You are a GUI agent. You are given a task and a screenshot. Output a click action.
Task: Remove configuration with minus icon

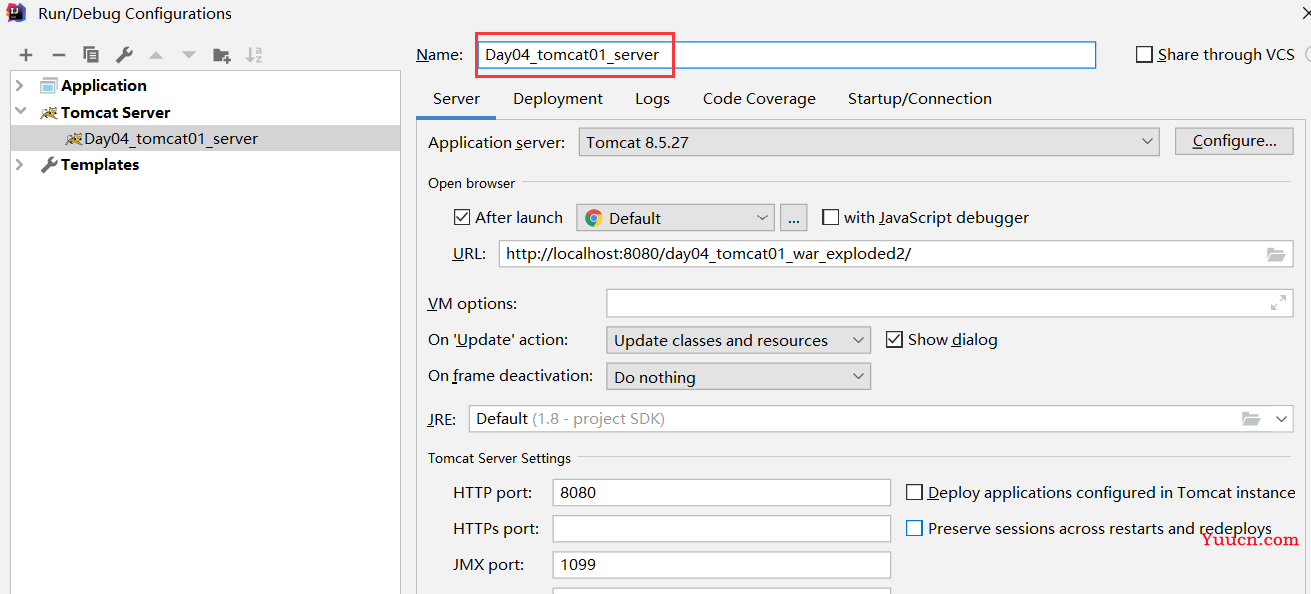click(59, 55)
